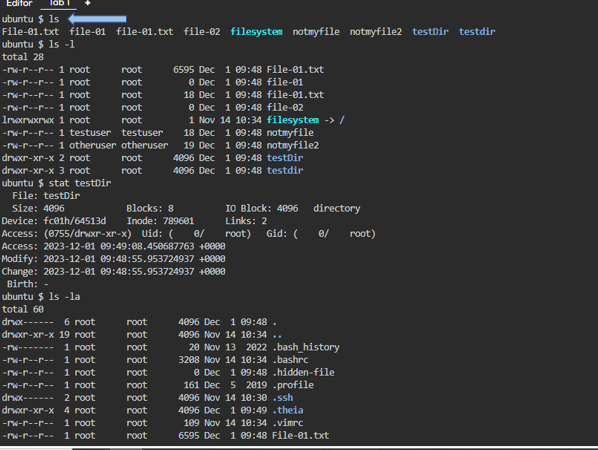Click 'Inode: 789601'

point(160,221)
